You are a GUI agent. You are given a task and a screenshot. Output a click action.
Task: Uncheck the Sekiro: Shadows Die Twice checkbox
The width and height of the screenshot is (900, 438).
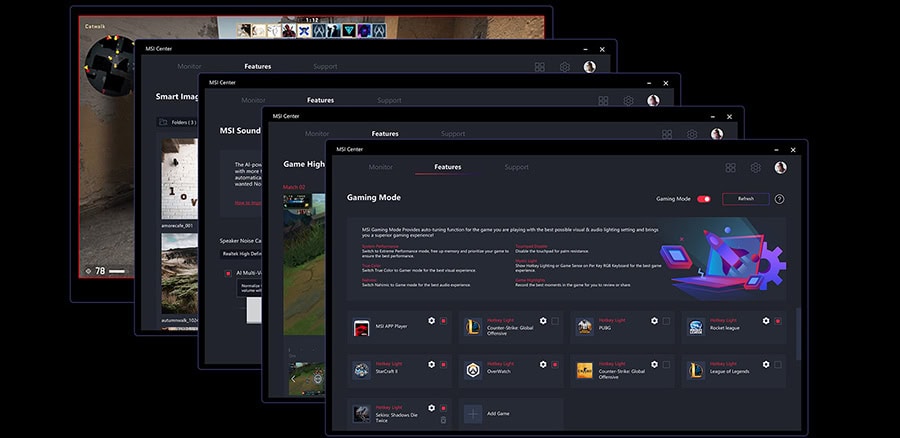444,408
